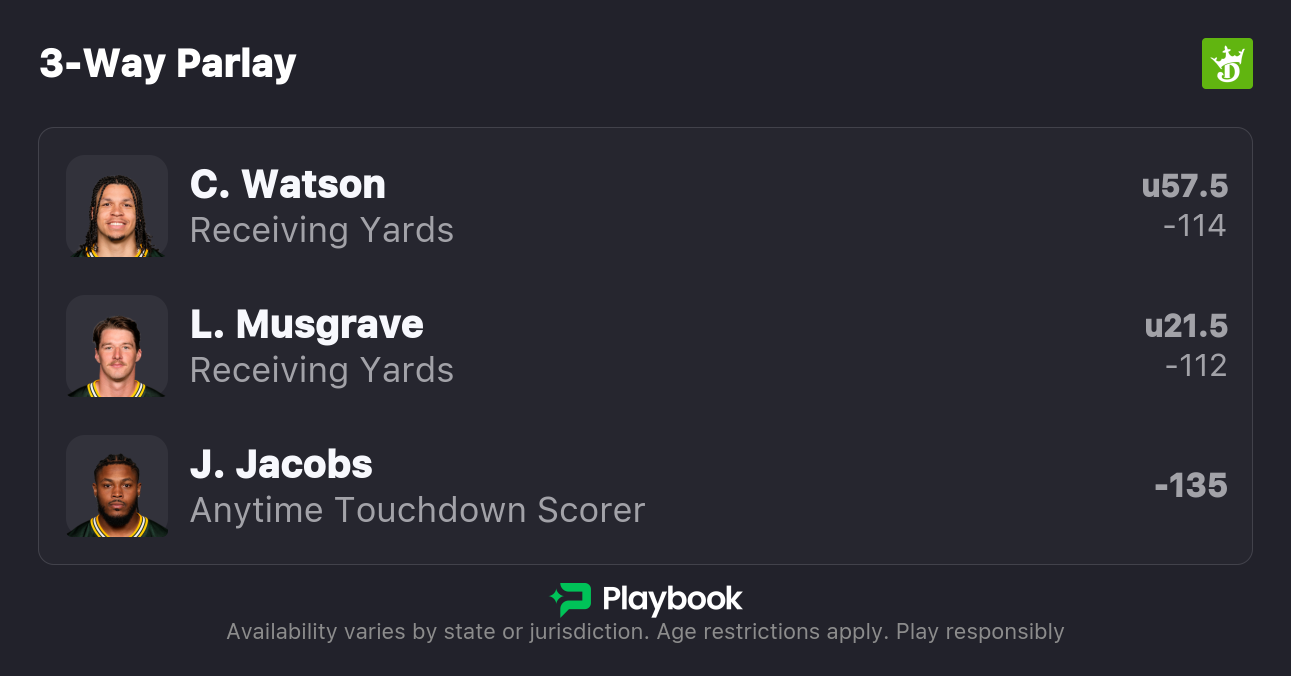Screen dimensions: 1291x676
Task: Click the -135 odds for Jacobs
Action: click(x=1190, y=486)
